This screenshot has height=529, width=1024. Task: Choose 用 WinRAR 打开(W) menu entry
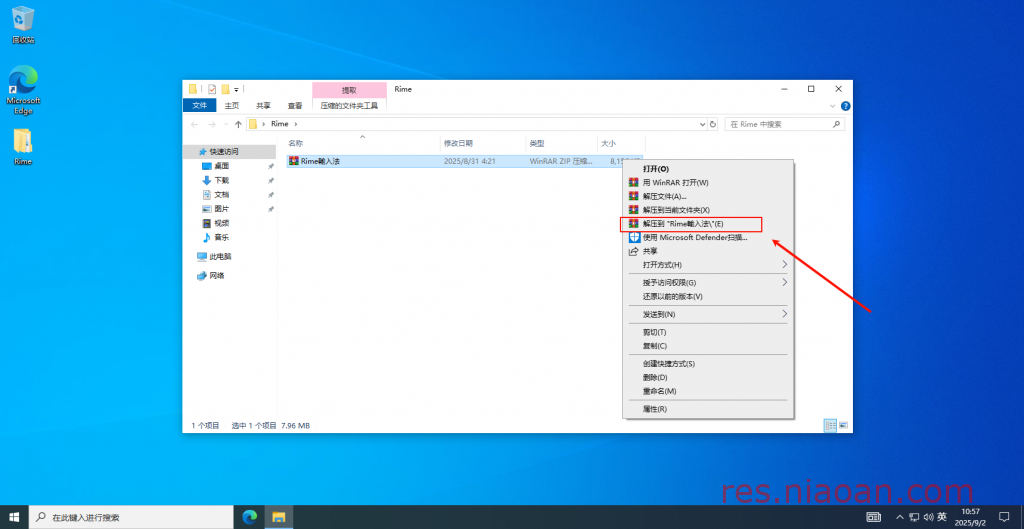coord(708,182)
